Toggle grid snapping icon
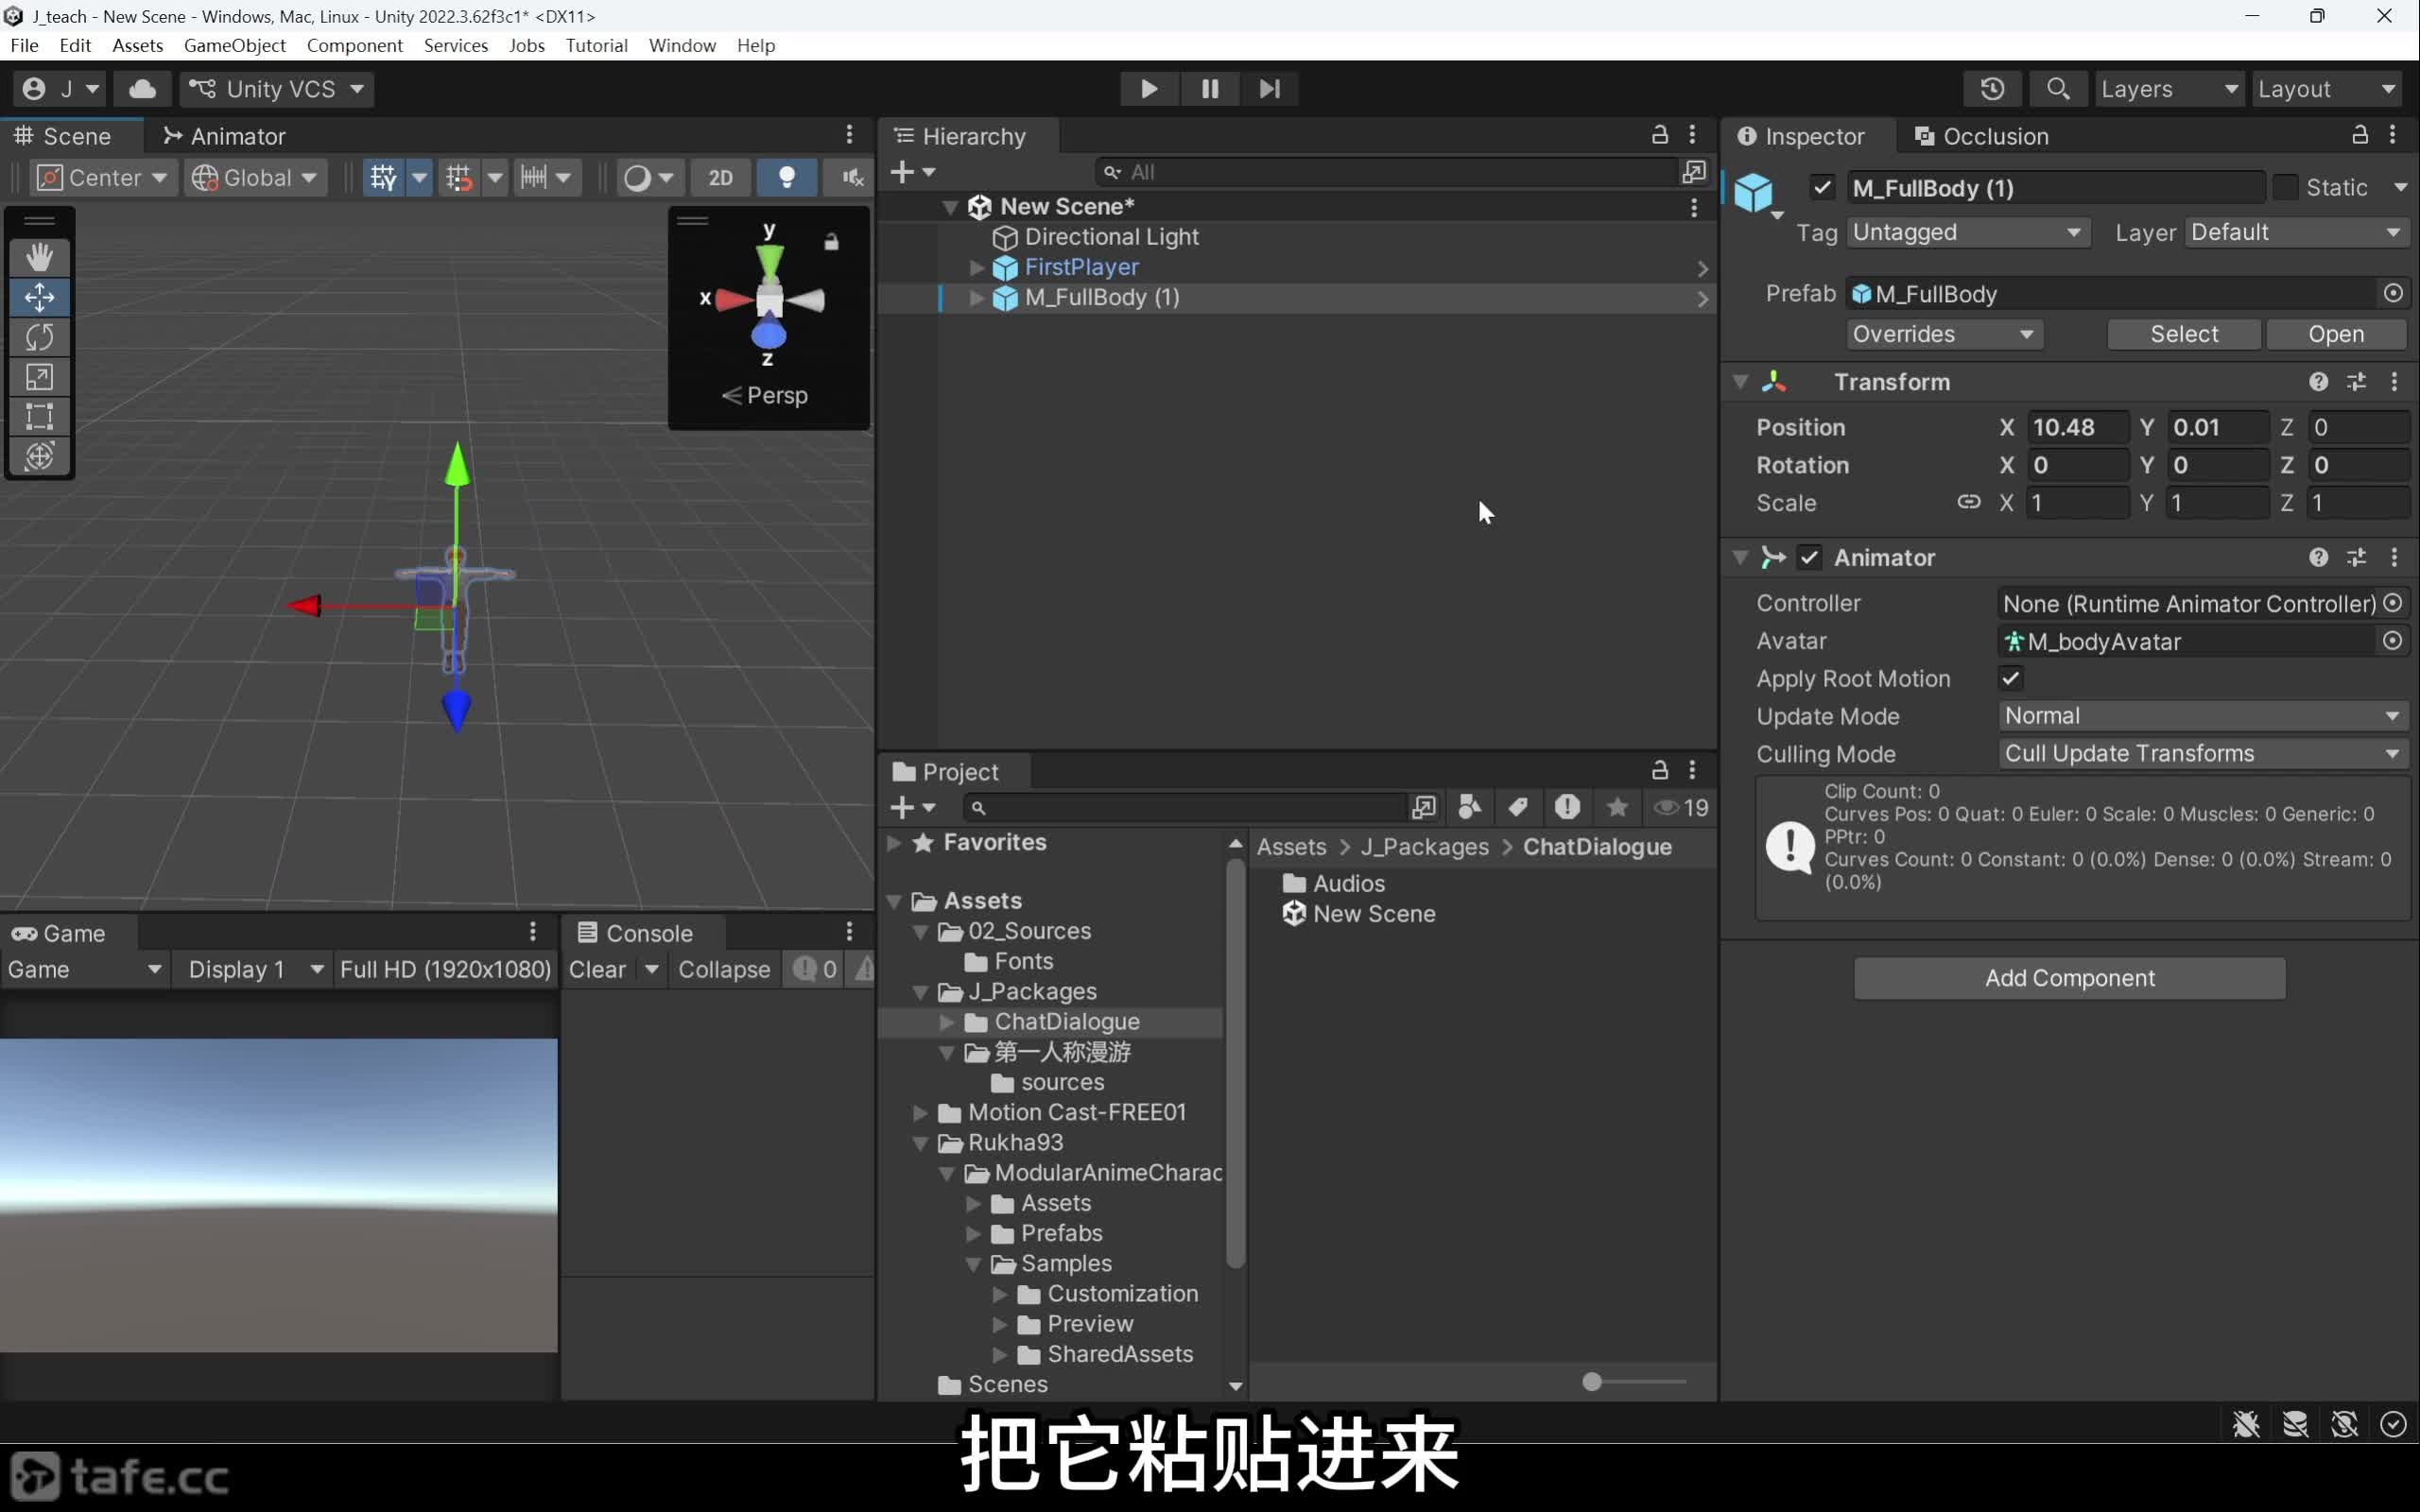 (x=459, y=178)
